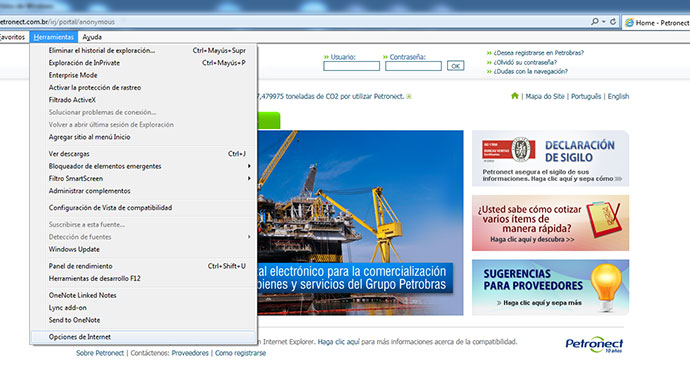Open Mapa do Site link
The height and width of the screenshot is (374, 690).
(545, 96)
